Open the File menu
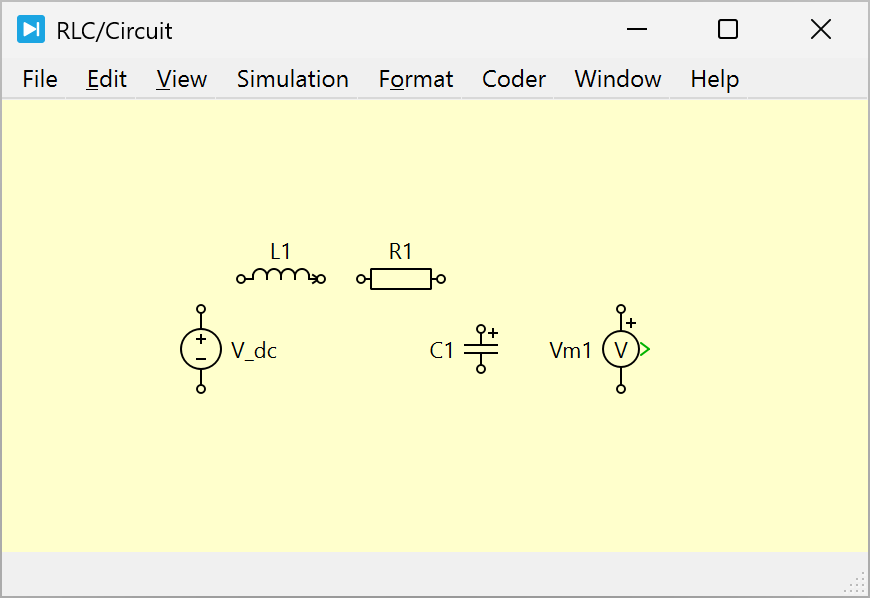This screenshot has width=870, height=598. pyautogui.click(x=40, y=79)
